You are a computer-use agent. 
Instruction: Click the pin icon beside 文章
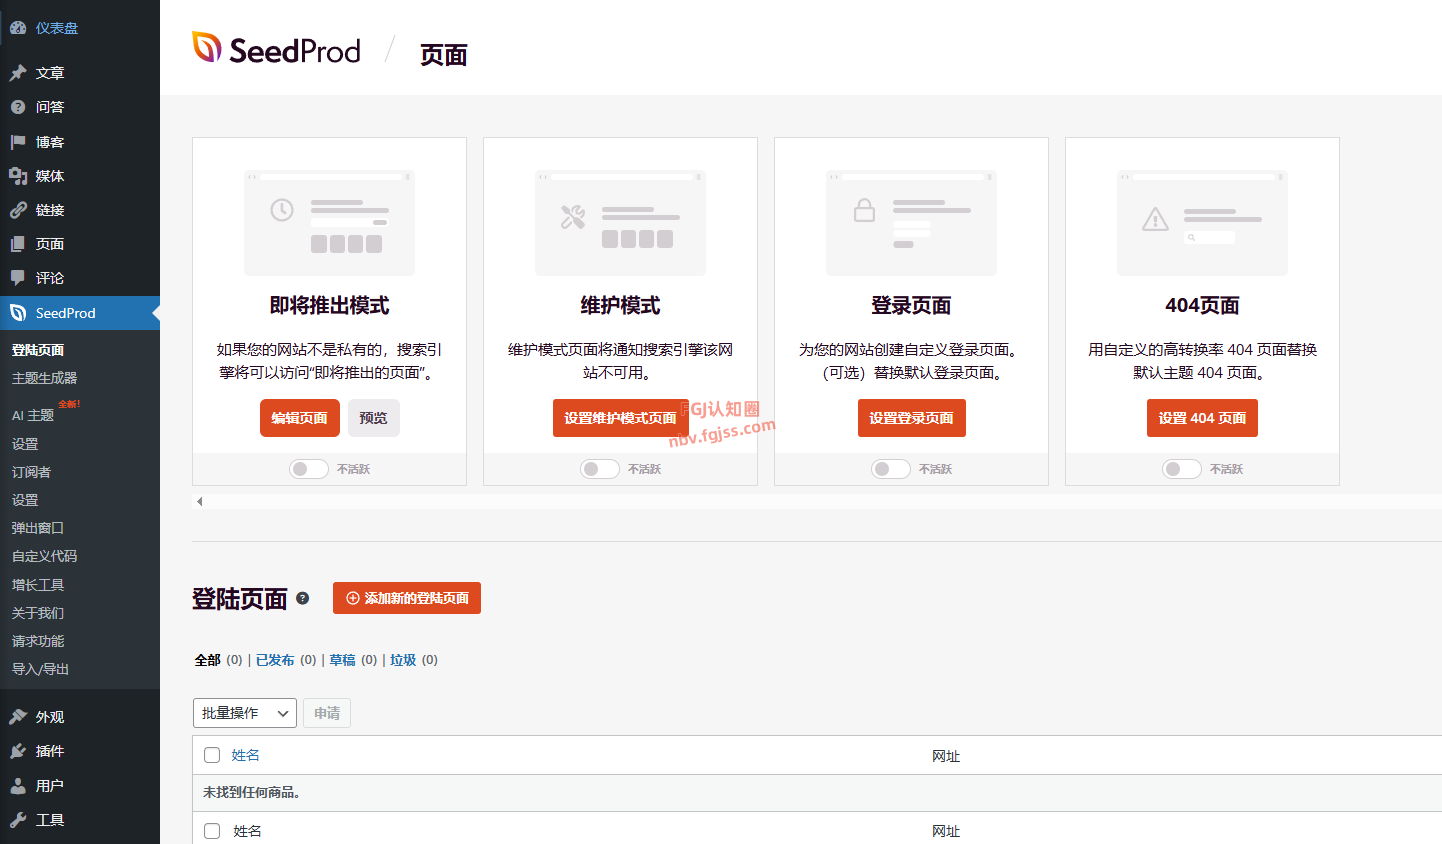(x=18, y=73)
